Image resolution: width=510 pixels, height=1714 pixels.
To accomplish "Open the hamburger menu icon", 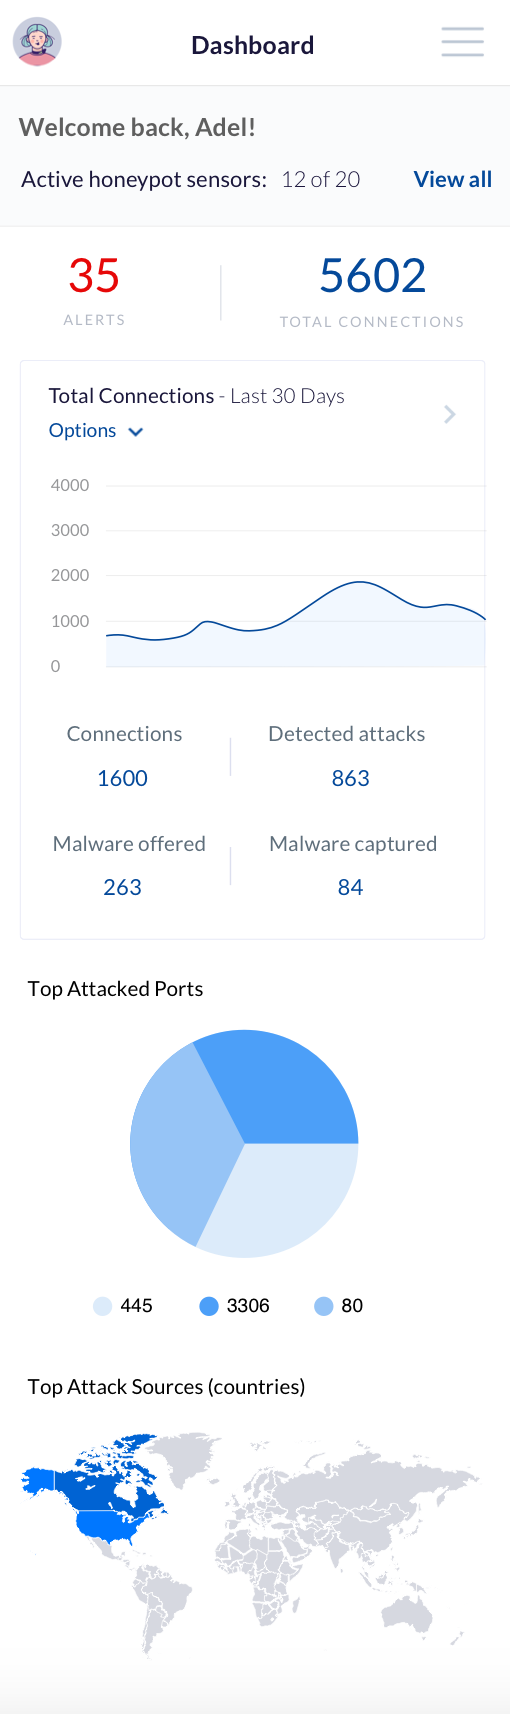I will coord(463,42).
